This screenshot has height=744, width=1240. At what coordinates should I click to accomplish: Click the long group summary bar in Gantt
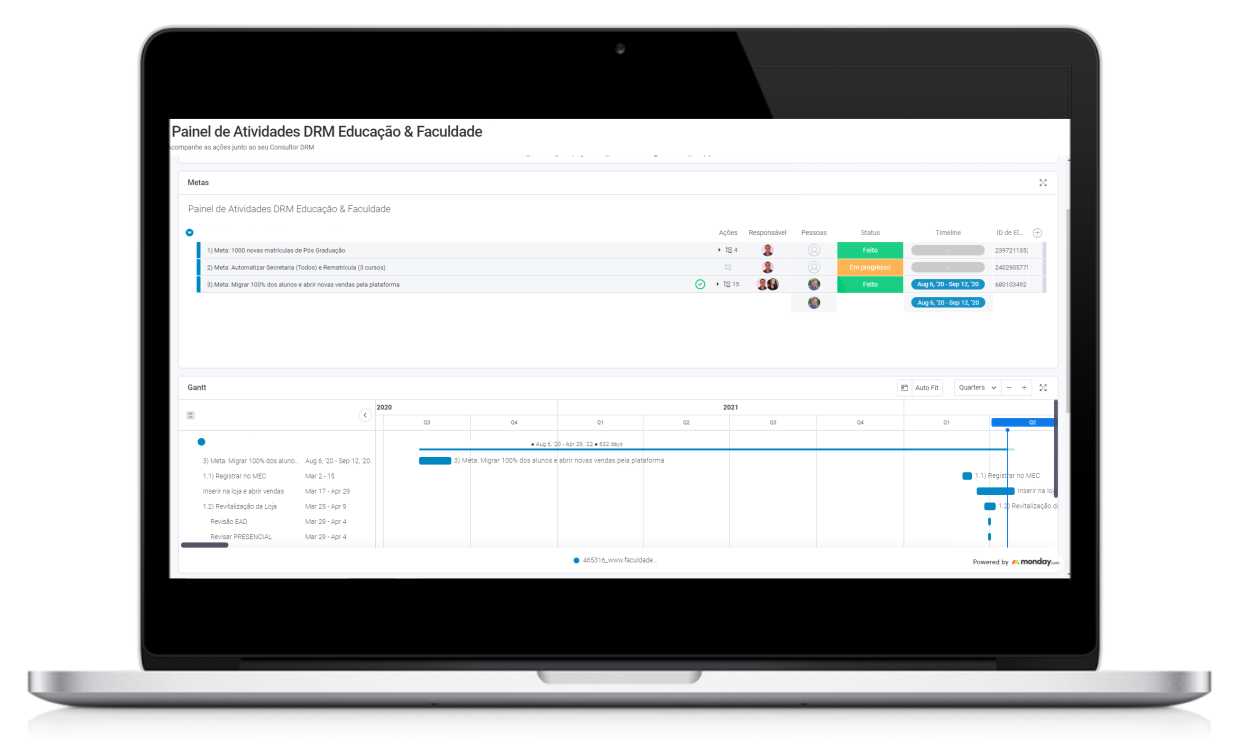[715, 450]
